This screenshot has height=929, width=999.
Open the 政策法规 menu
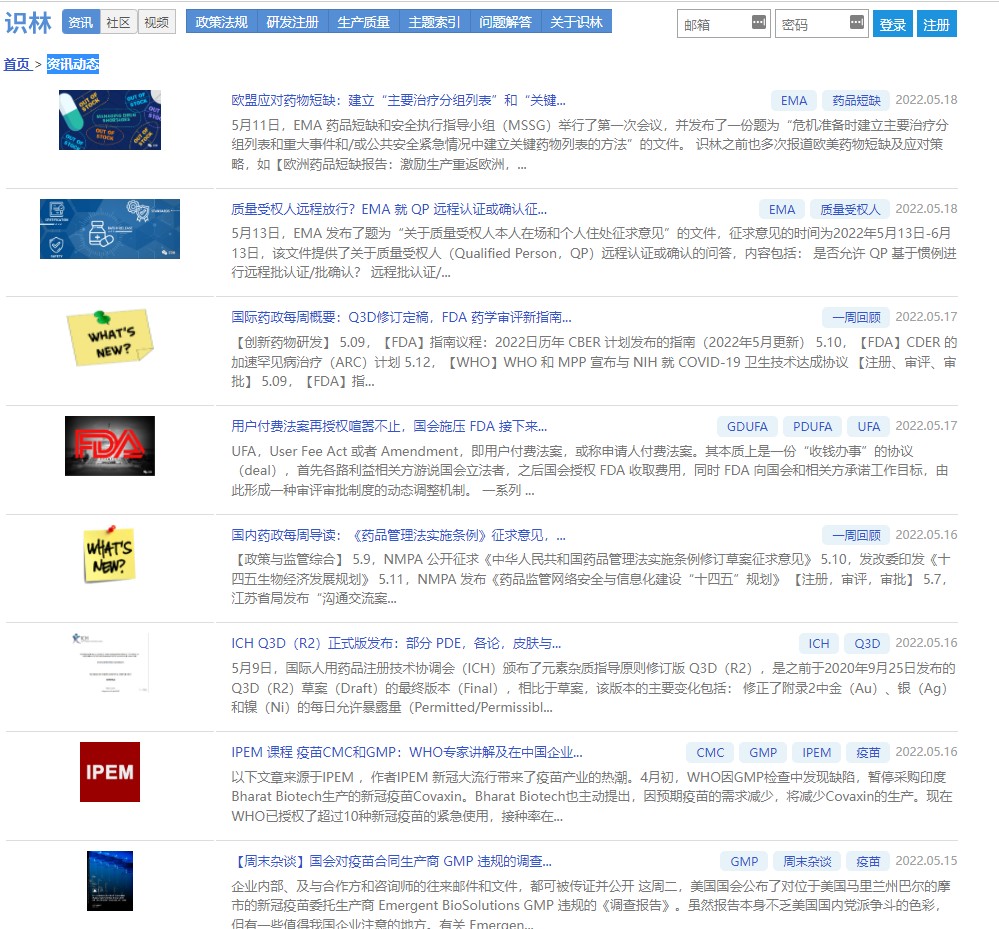click(x=221, y=22)
